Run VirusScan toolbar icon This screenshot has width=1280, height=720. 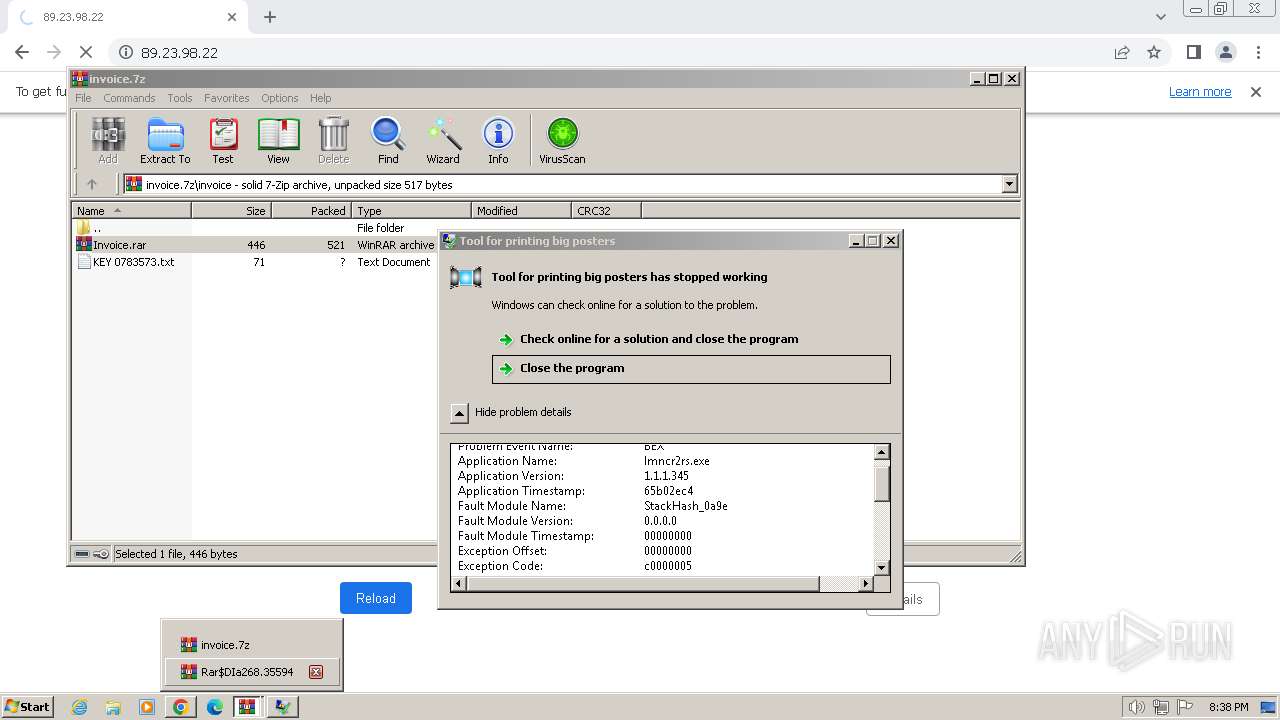click(x=562, y=140)
